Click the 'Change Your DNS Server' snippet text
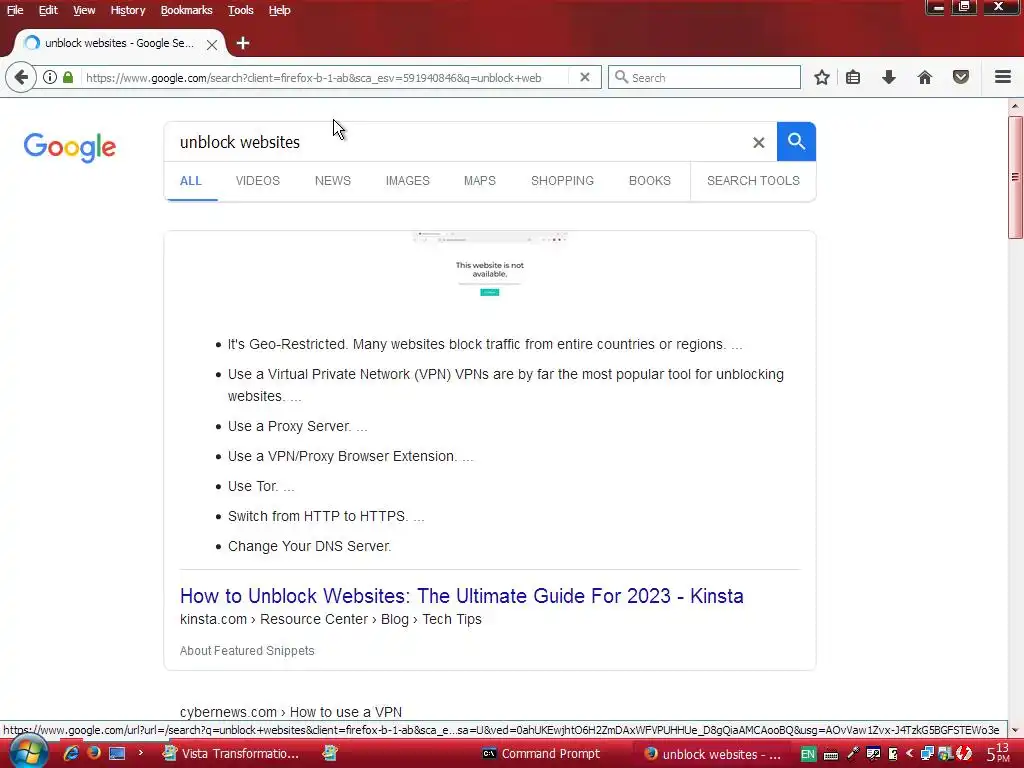1024x768 pixels. click(x=310, y=546)
